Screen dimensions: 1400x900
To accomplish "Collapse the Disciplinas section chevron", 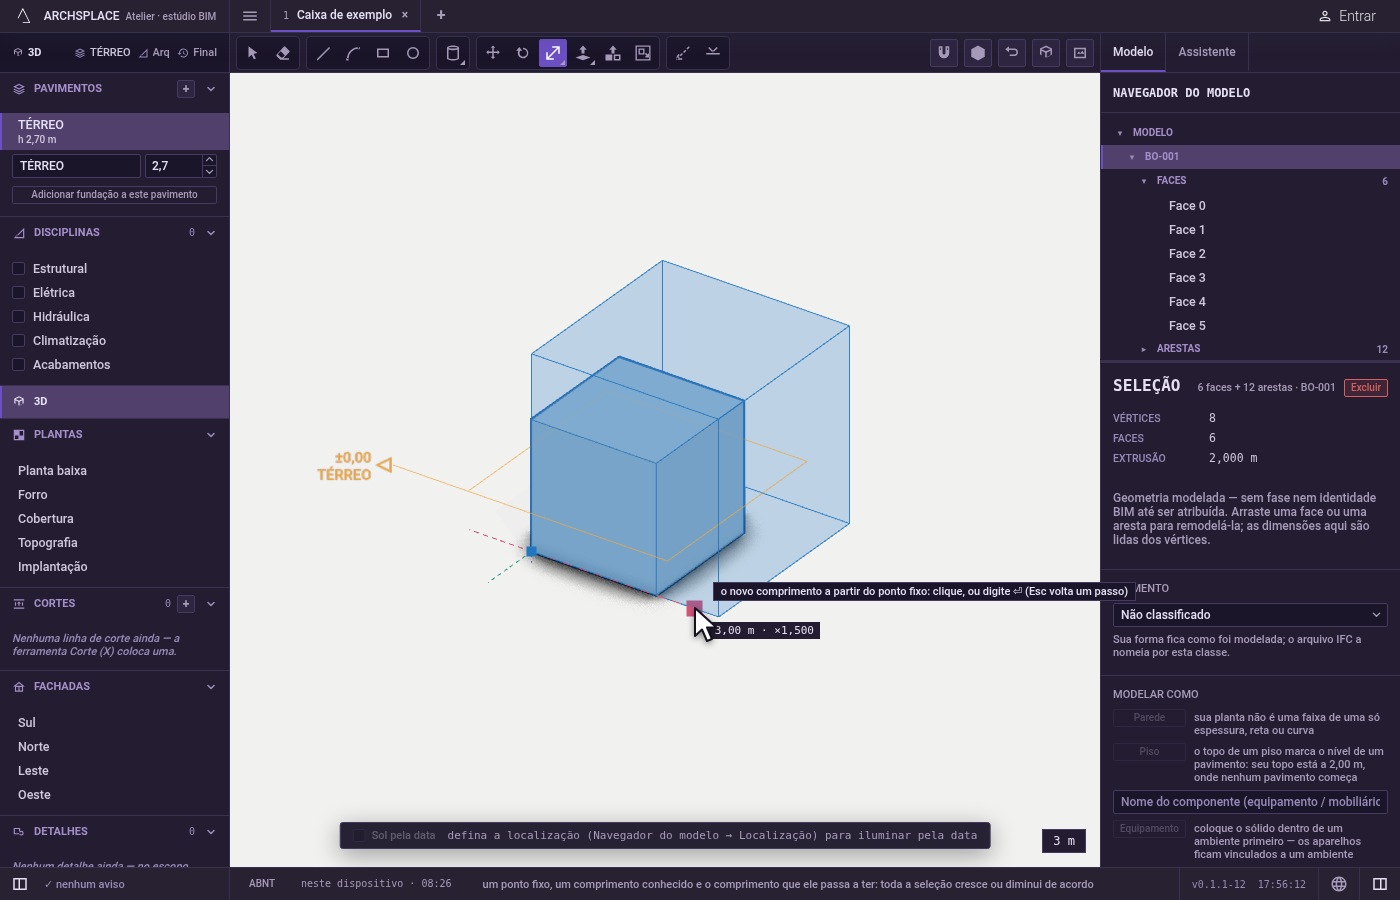I will (211, 233).
